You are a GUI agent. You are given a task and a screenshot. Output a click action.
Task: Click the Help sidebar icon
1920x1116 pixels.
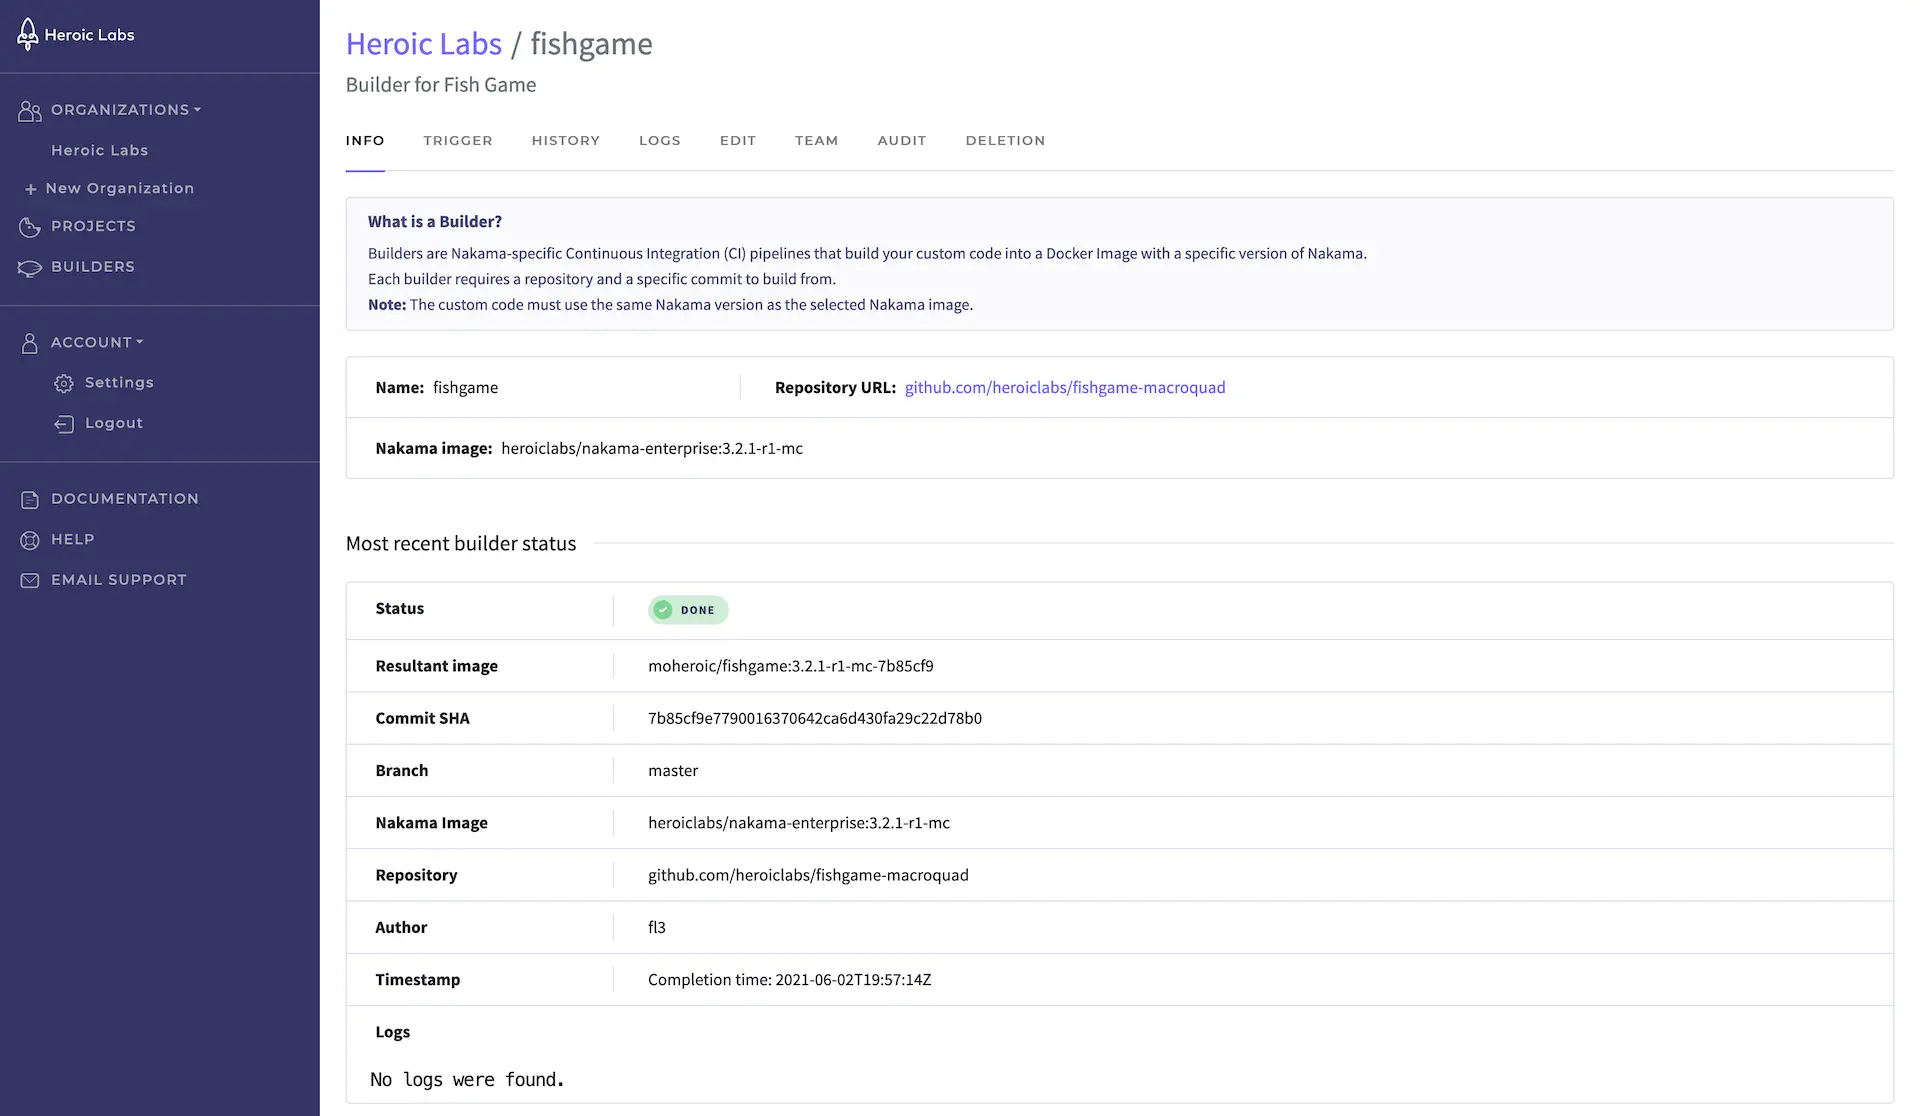[28, 538]
